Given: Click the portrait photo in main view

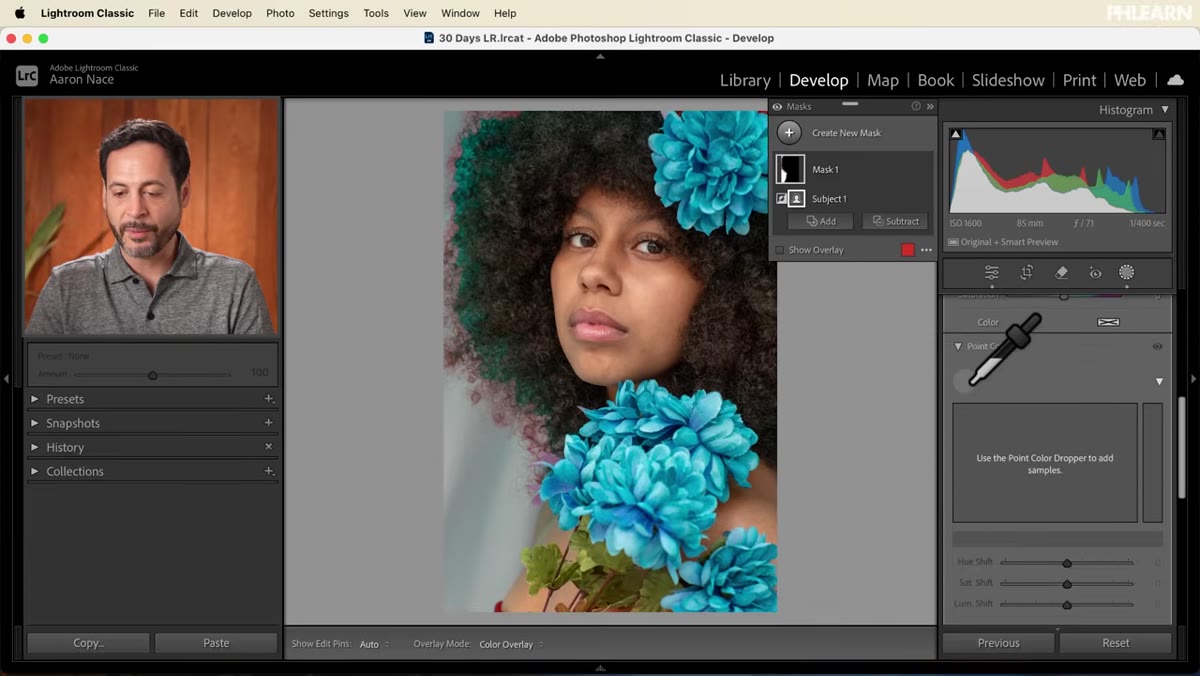Looking at the screenshot, I should pos(610,361).
